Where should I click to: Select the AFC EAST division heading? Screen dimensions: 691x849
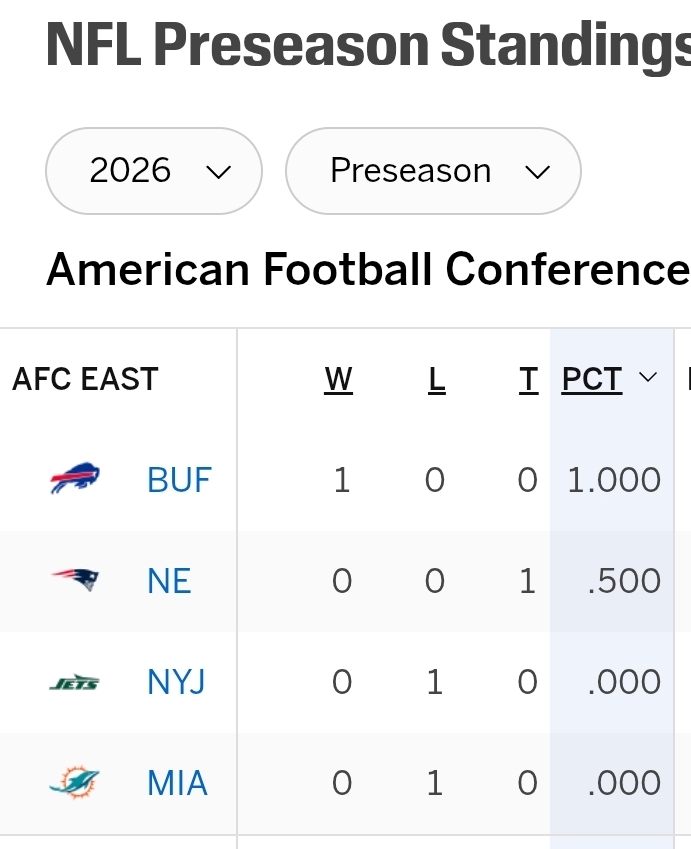(85, 378)
